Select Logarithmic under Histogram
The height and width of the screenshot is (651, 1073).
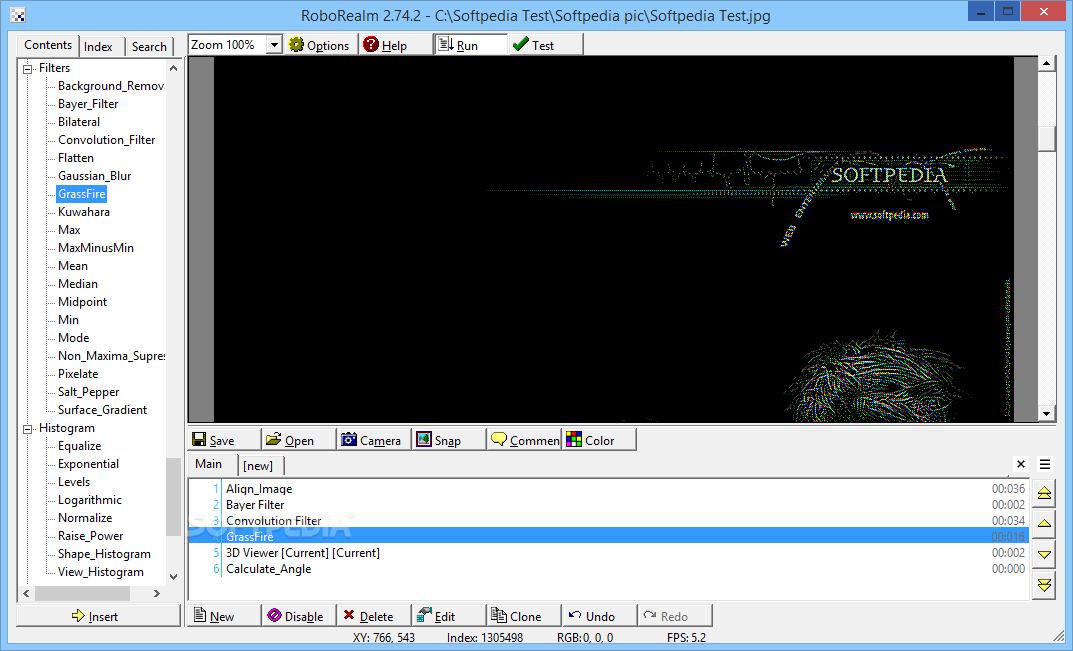pyautogui.click(x=90, y=500)
